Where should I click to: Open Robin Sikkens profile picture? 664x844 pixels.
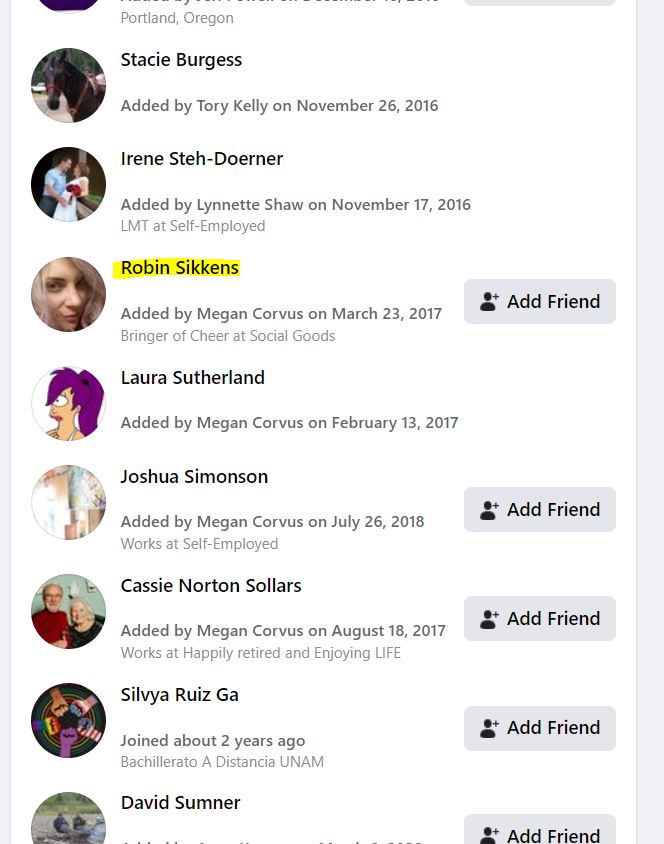[68, 294]
